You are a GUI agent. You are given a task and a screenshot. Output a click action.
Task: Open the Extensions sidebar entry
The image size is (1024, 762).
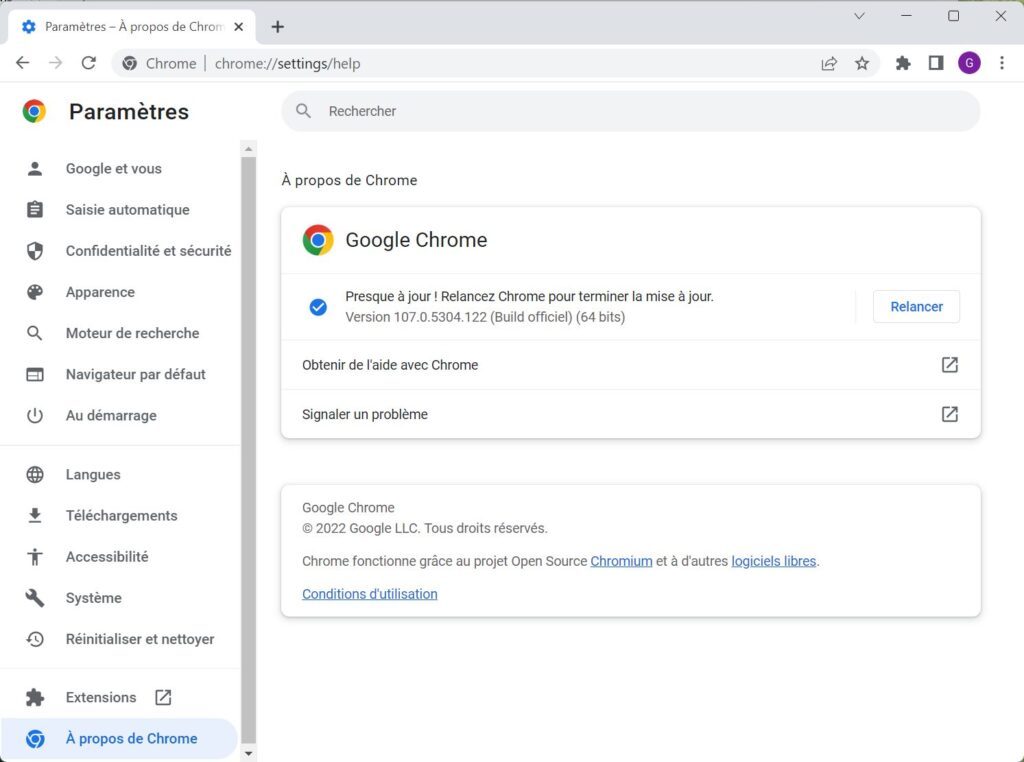tap(120, 697)
